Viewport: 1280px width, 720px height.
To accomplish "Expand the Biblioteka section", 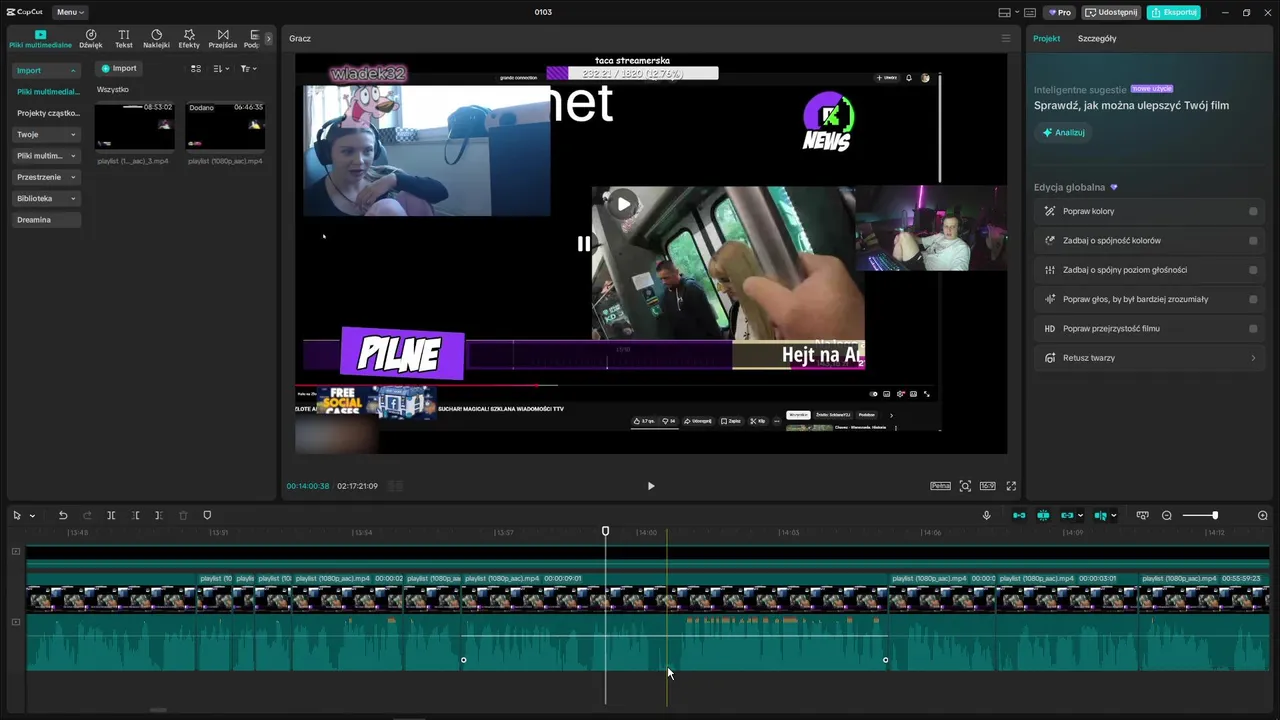I will 45,198.
